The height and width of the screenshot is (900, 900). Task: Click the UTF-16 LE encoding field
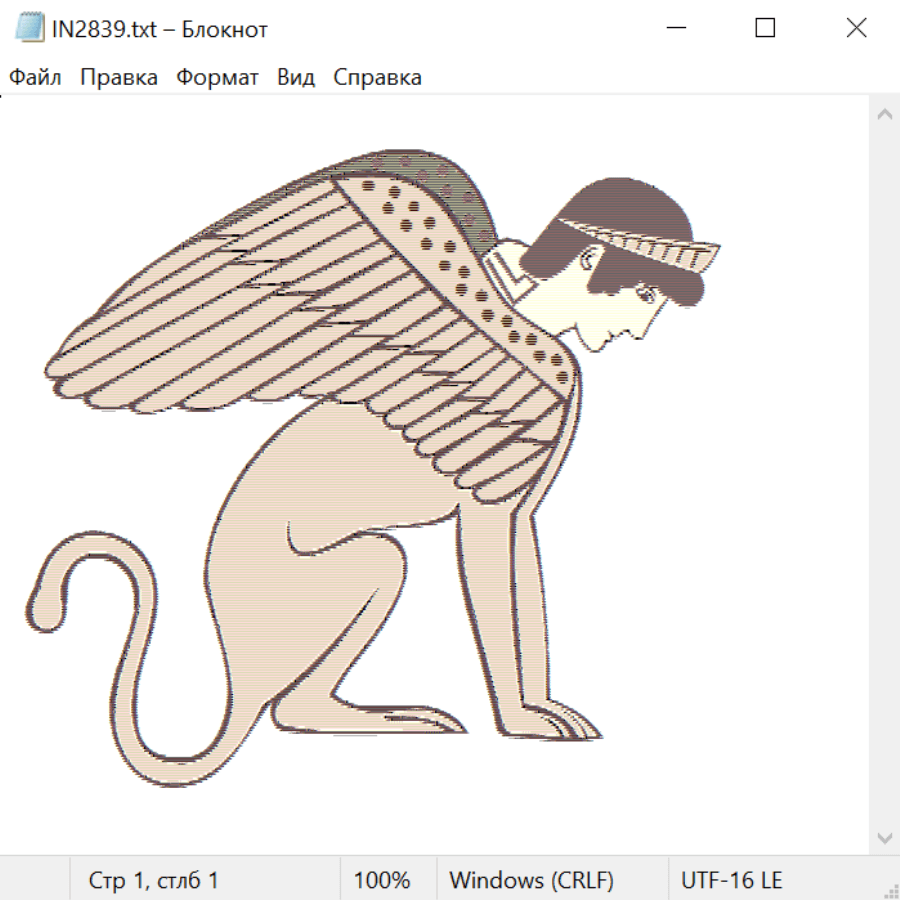tap(731, 881)
